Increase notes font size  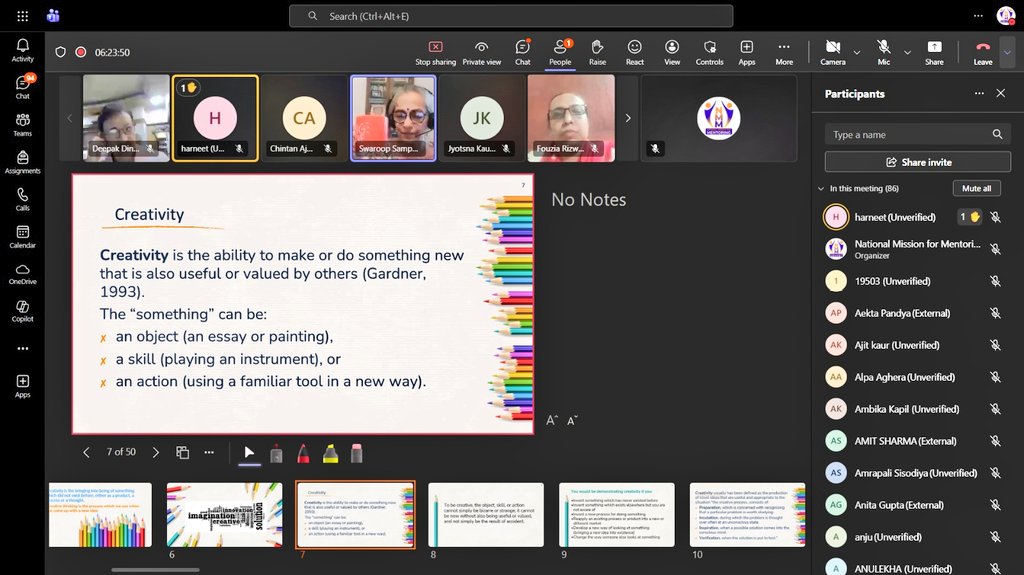(x=552, y=420)
